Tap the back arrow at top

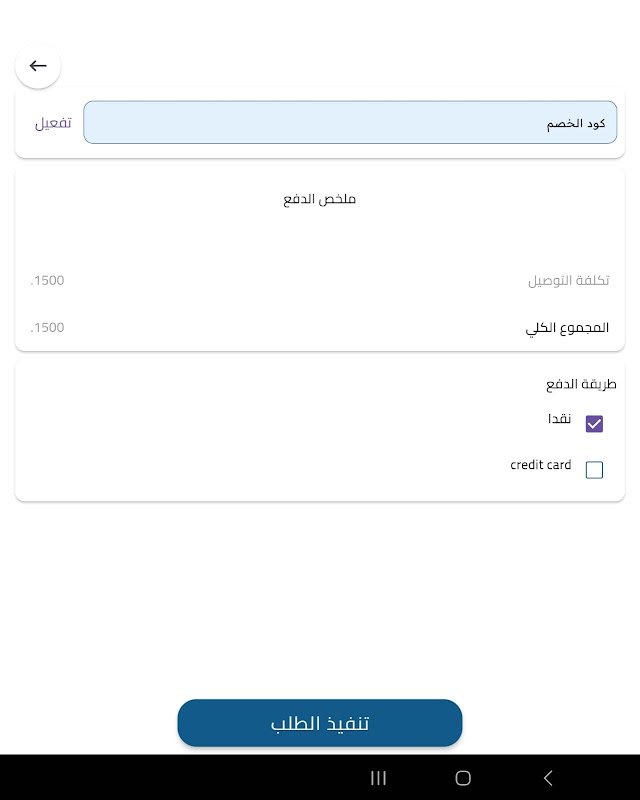click(x=38, y=66)
